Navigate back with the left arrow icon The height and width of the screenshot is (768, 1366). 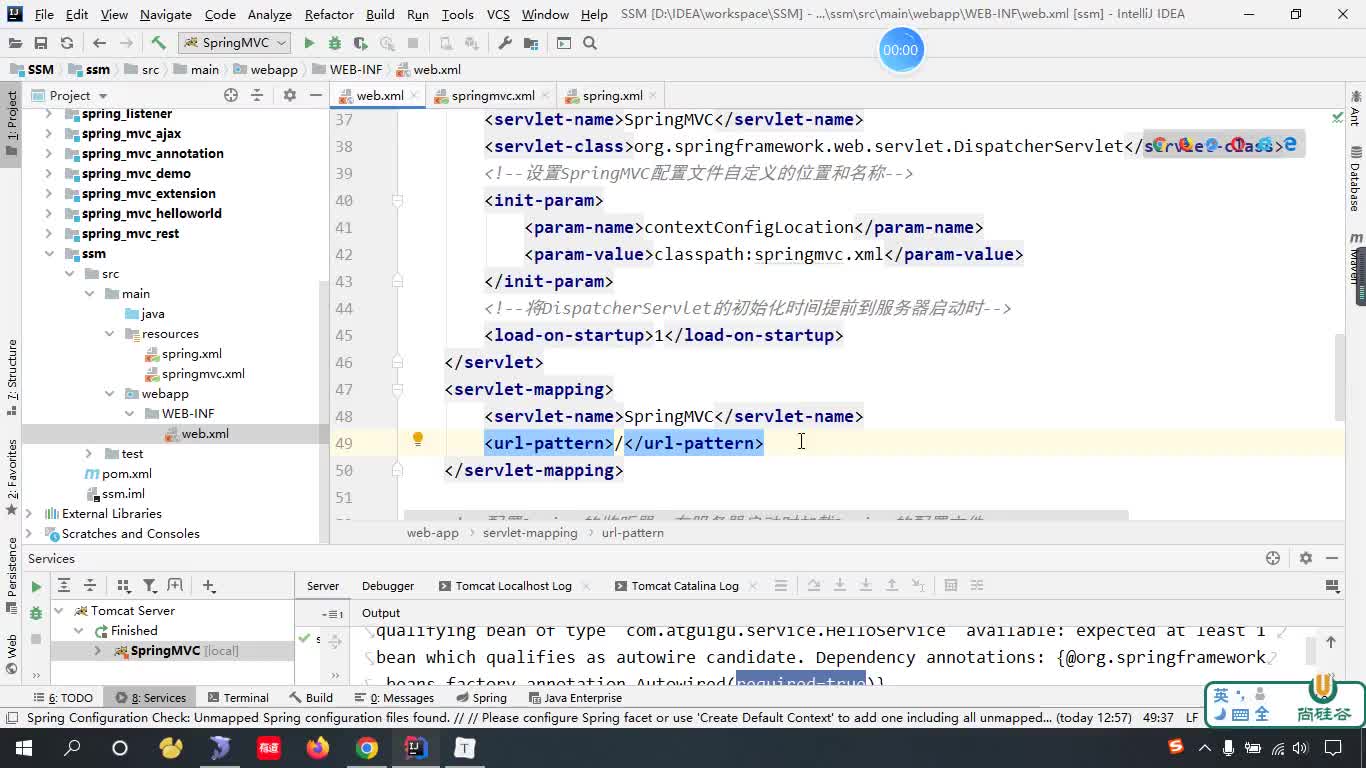99,43
